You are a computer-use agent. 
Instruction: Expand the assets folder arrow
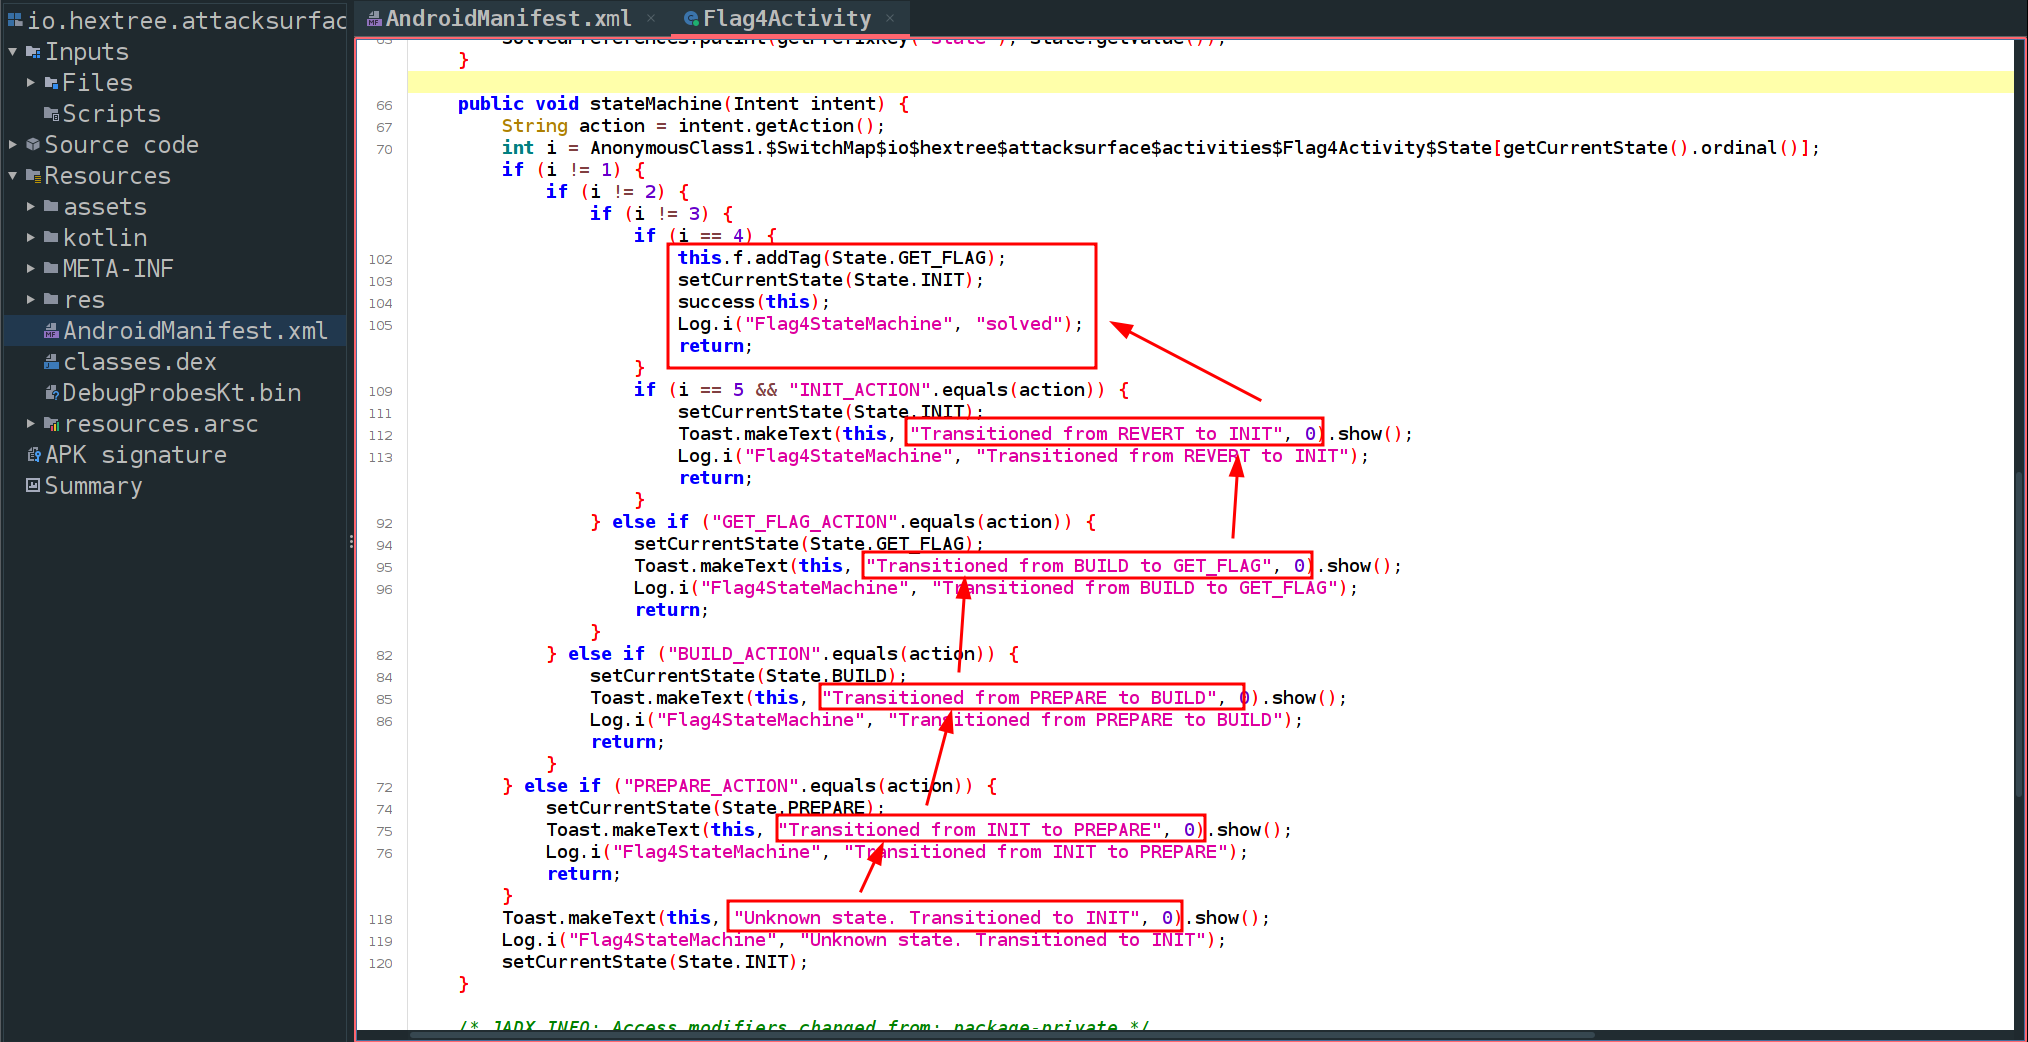pyautogui.click(x=31, y=206)
